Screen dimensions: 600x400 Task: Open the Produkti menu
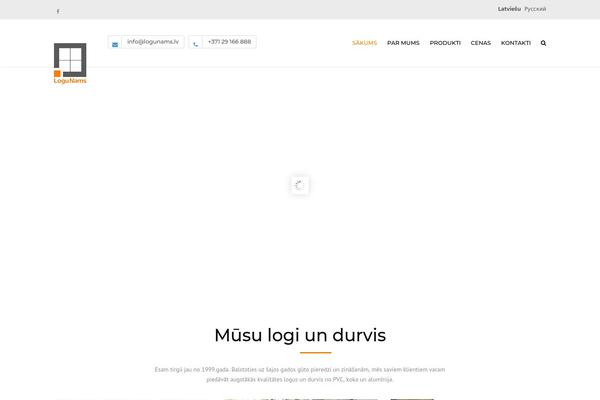(x=445, y=43)
